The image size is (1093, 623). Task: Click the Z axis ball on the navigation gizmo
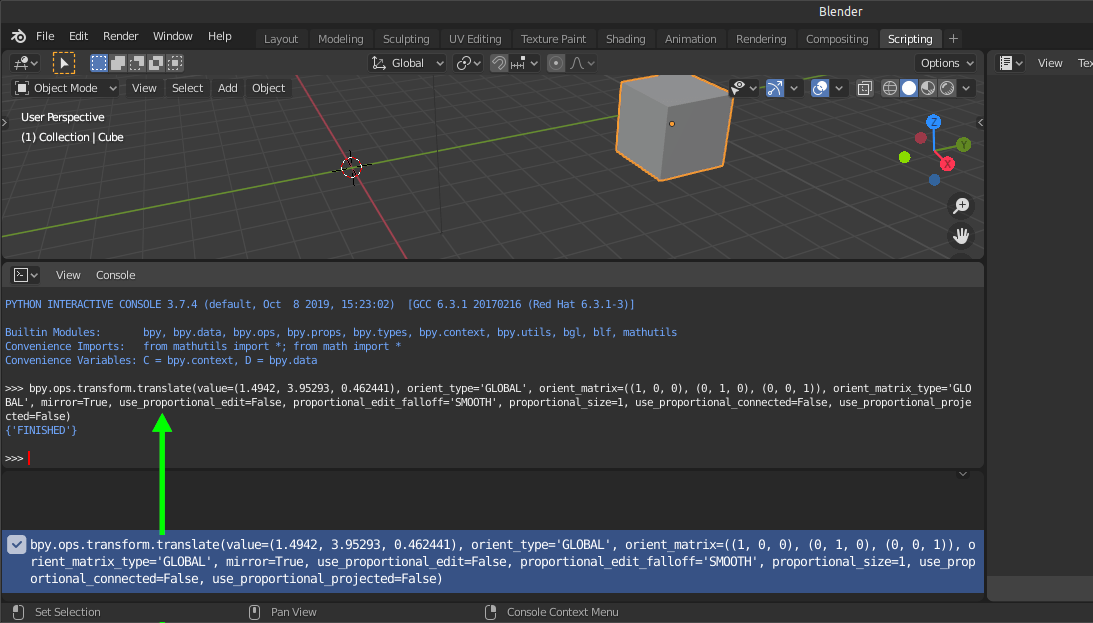933,121
